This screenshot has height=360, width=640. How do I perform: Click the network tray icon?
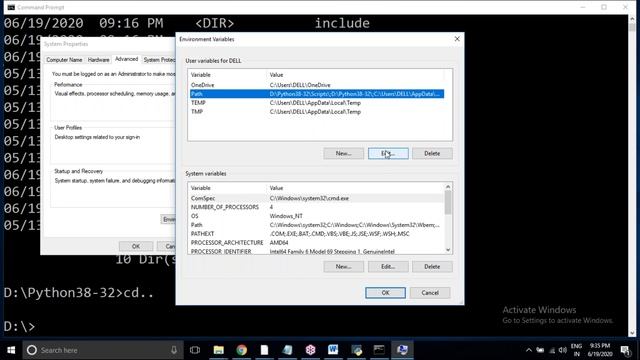(552, 350)
